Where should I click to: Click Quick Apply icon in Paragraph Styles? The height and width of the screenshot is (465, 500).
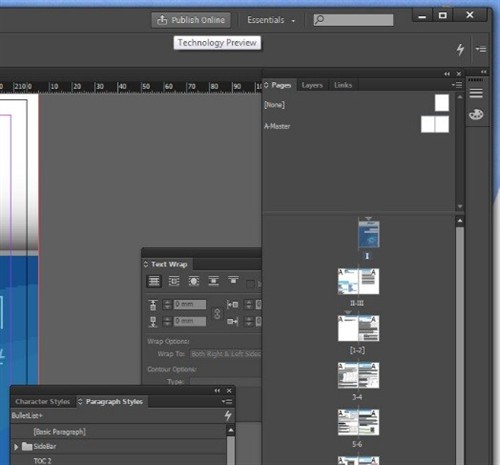[228, 416]
